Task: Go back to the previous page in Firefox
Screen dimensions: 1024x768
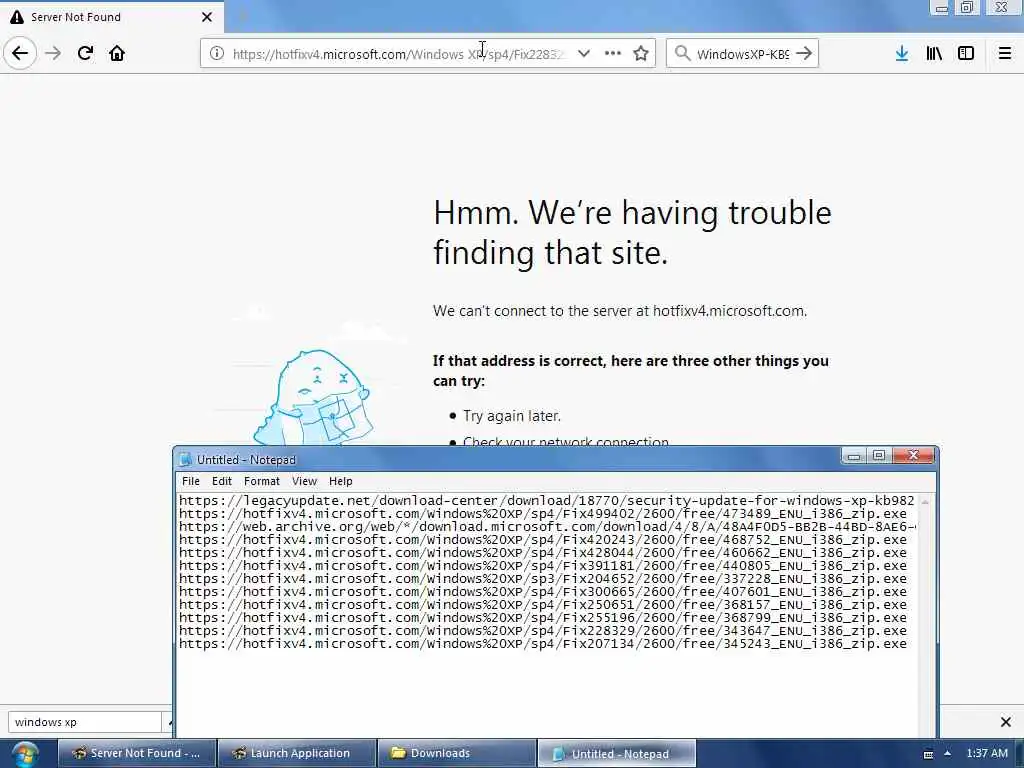Action: pyautogui.click(x=20, y=53)
